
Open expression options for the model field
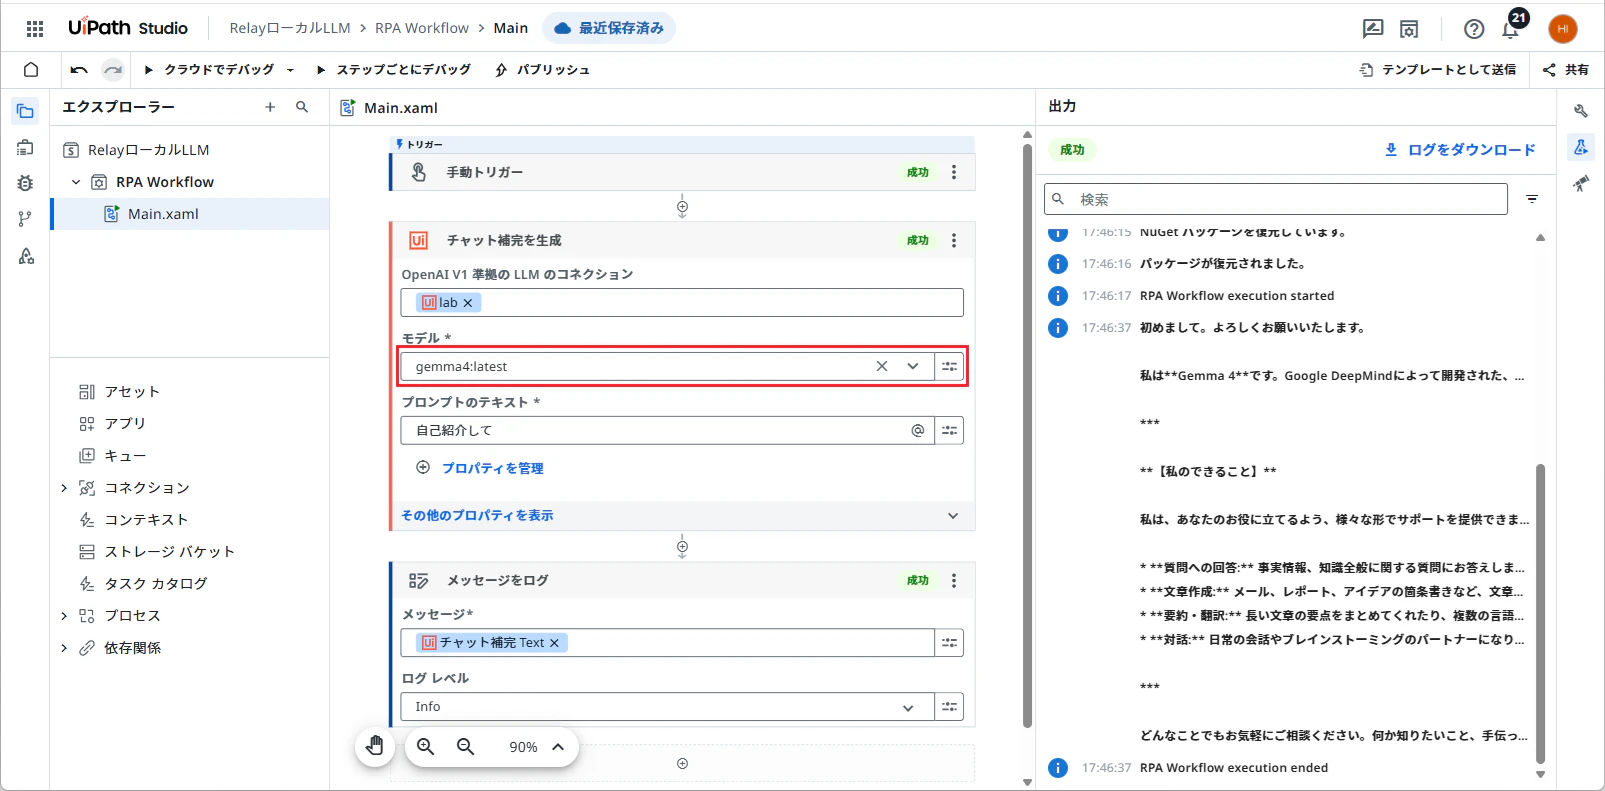pyautogui.click(x=950, y=366)
